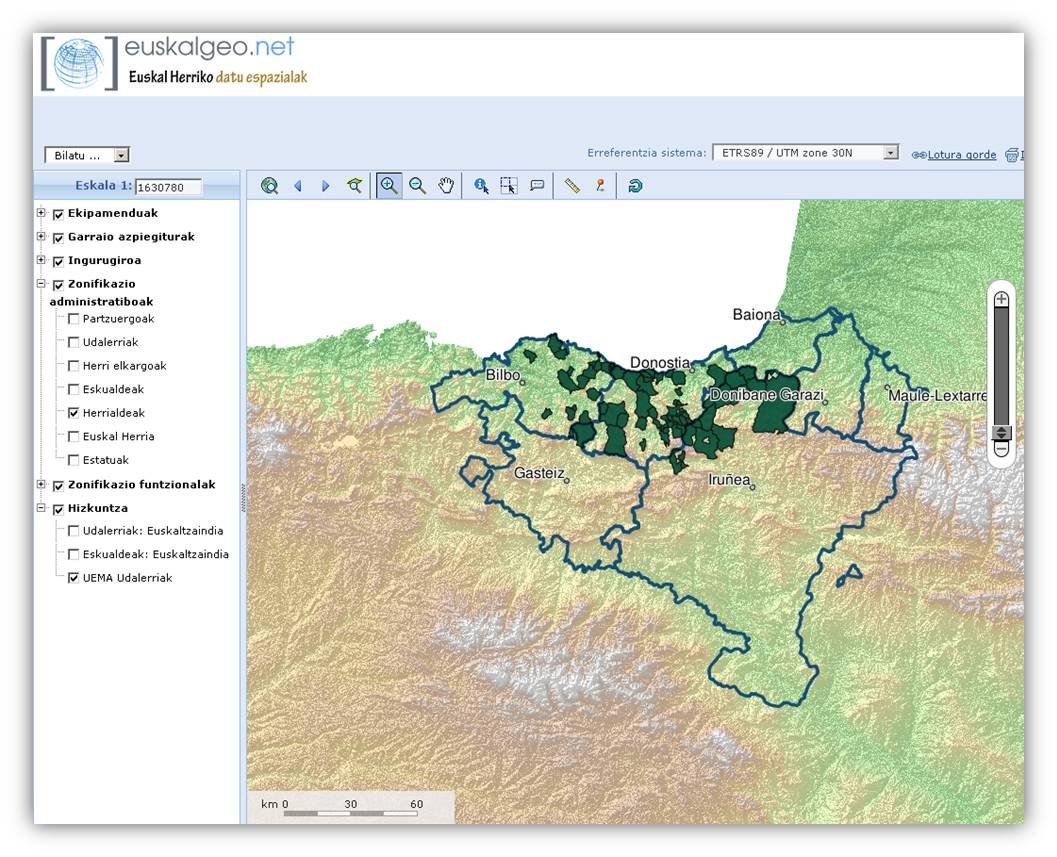
Task: Click the map zoom slider handle
Action: [1001, 433]
